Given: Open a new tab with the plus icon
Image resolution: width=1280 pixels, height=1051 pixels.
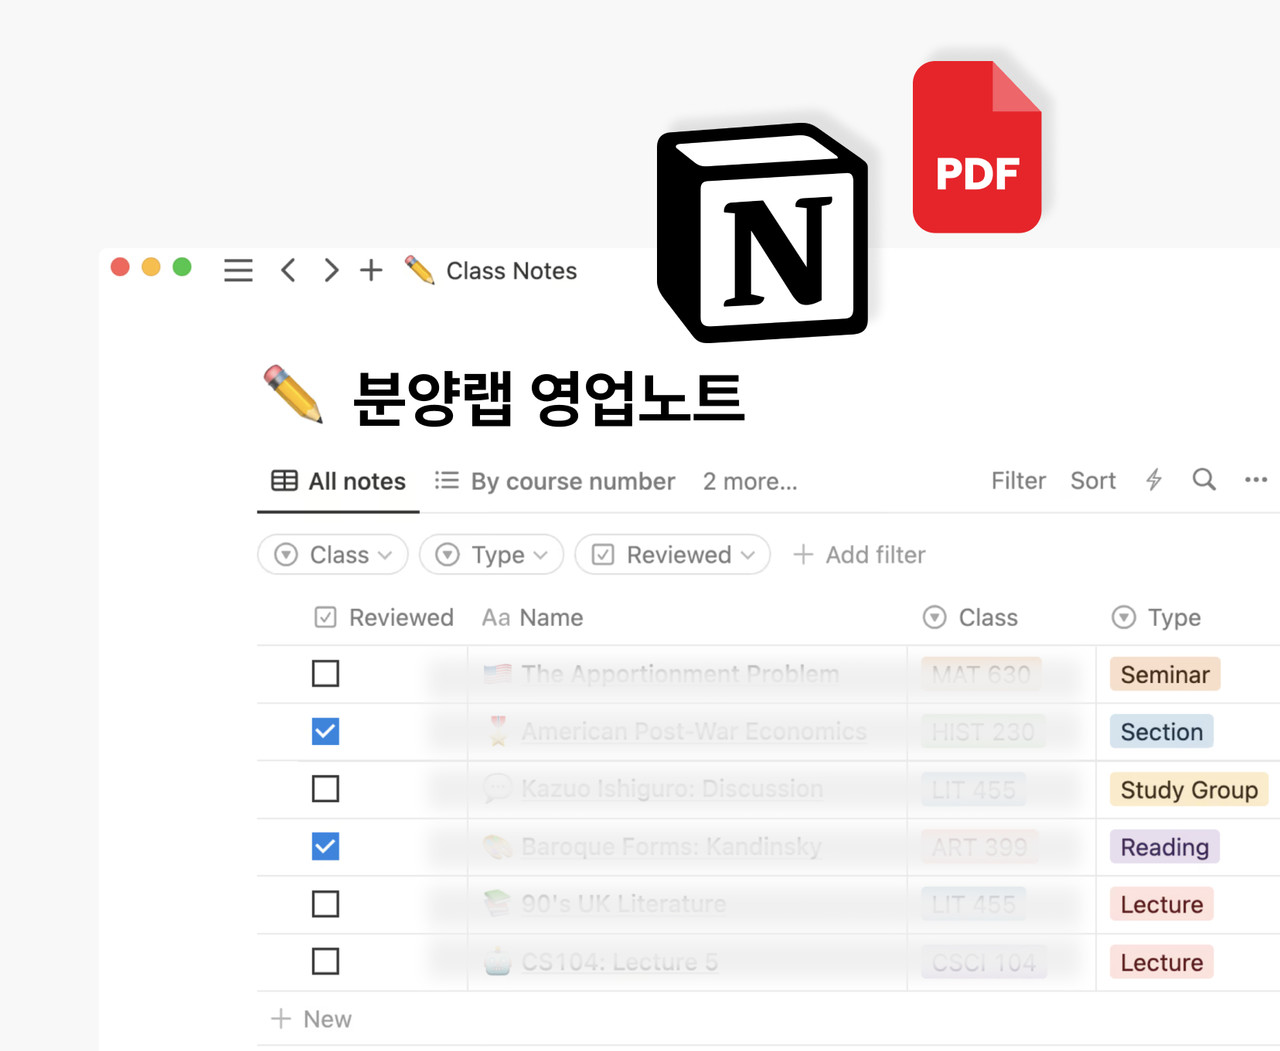Looking at the screenshot, I should (371, 270).
